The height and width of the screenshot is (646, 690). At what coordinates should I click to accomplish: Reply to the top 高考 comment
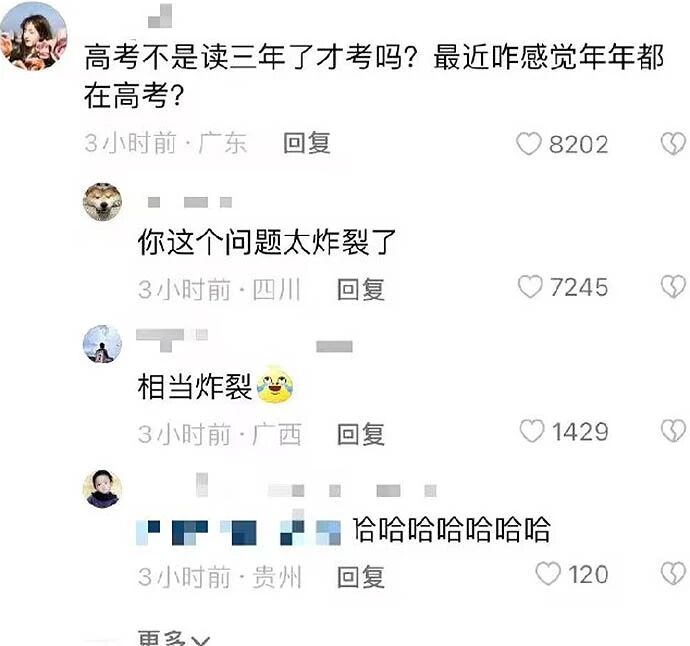coord(307,143)
